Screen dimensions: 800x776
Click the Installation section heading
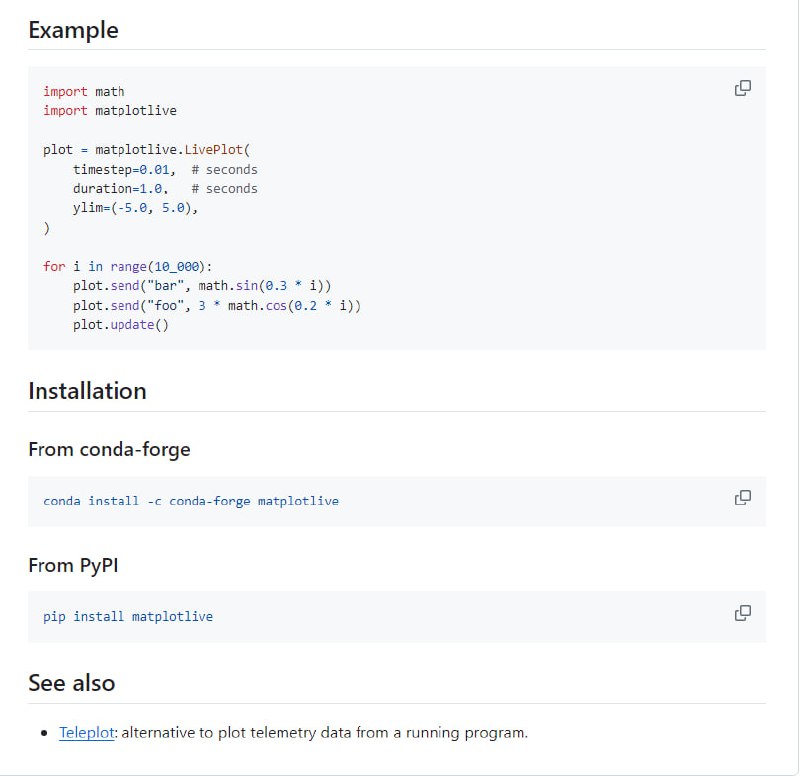(87, 391)
